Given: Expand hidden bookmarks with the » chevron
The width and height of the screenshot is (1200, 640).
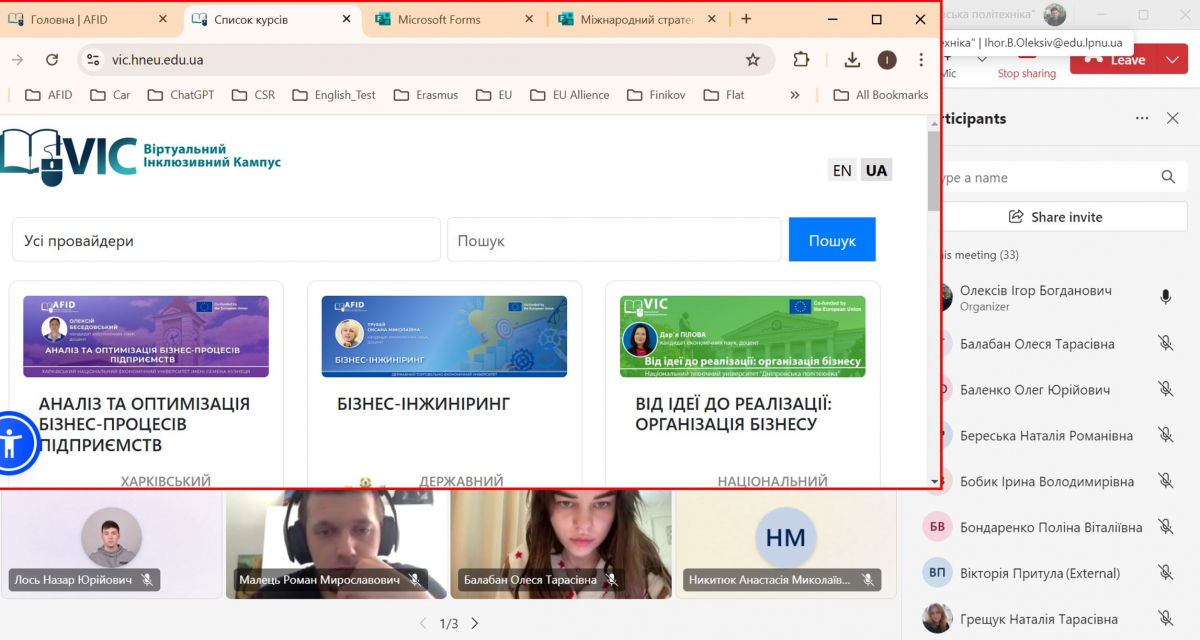Looking at the screenshot, I should pos(793,94).
